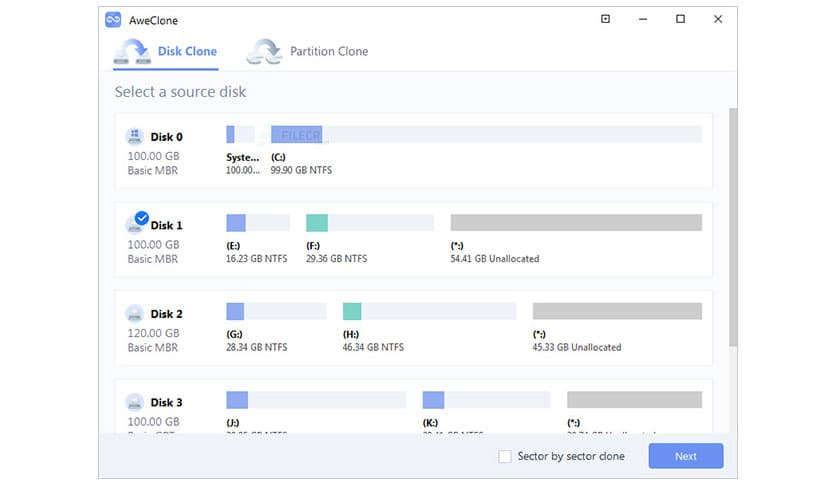Click the 'Basic MBR' text under Disk 0
The height and width of the screenshot is (484, 836).
click(152, 171)
